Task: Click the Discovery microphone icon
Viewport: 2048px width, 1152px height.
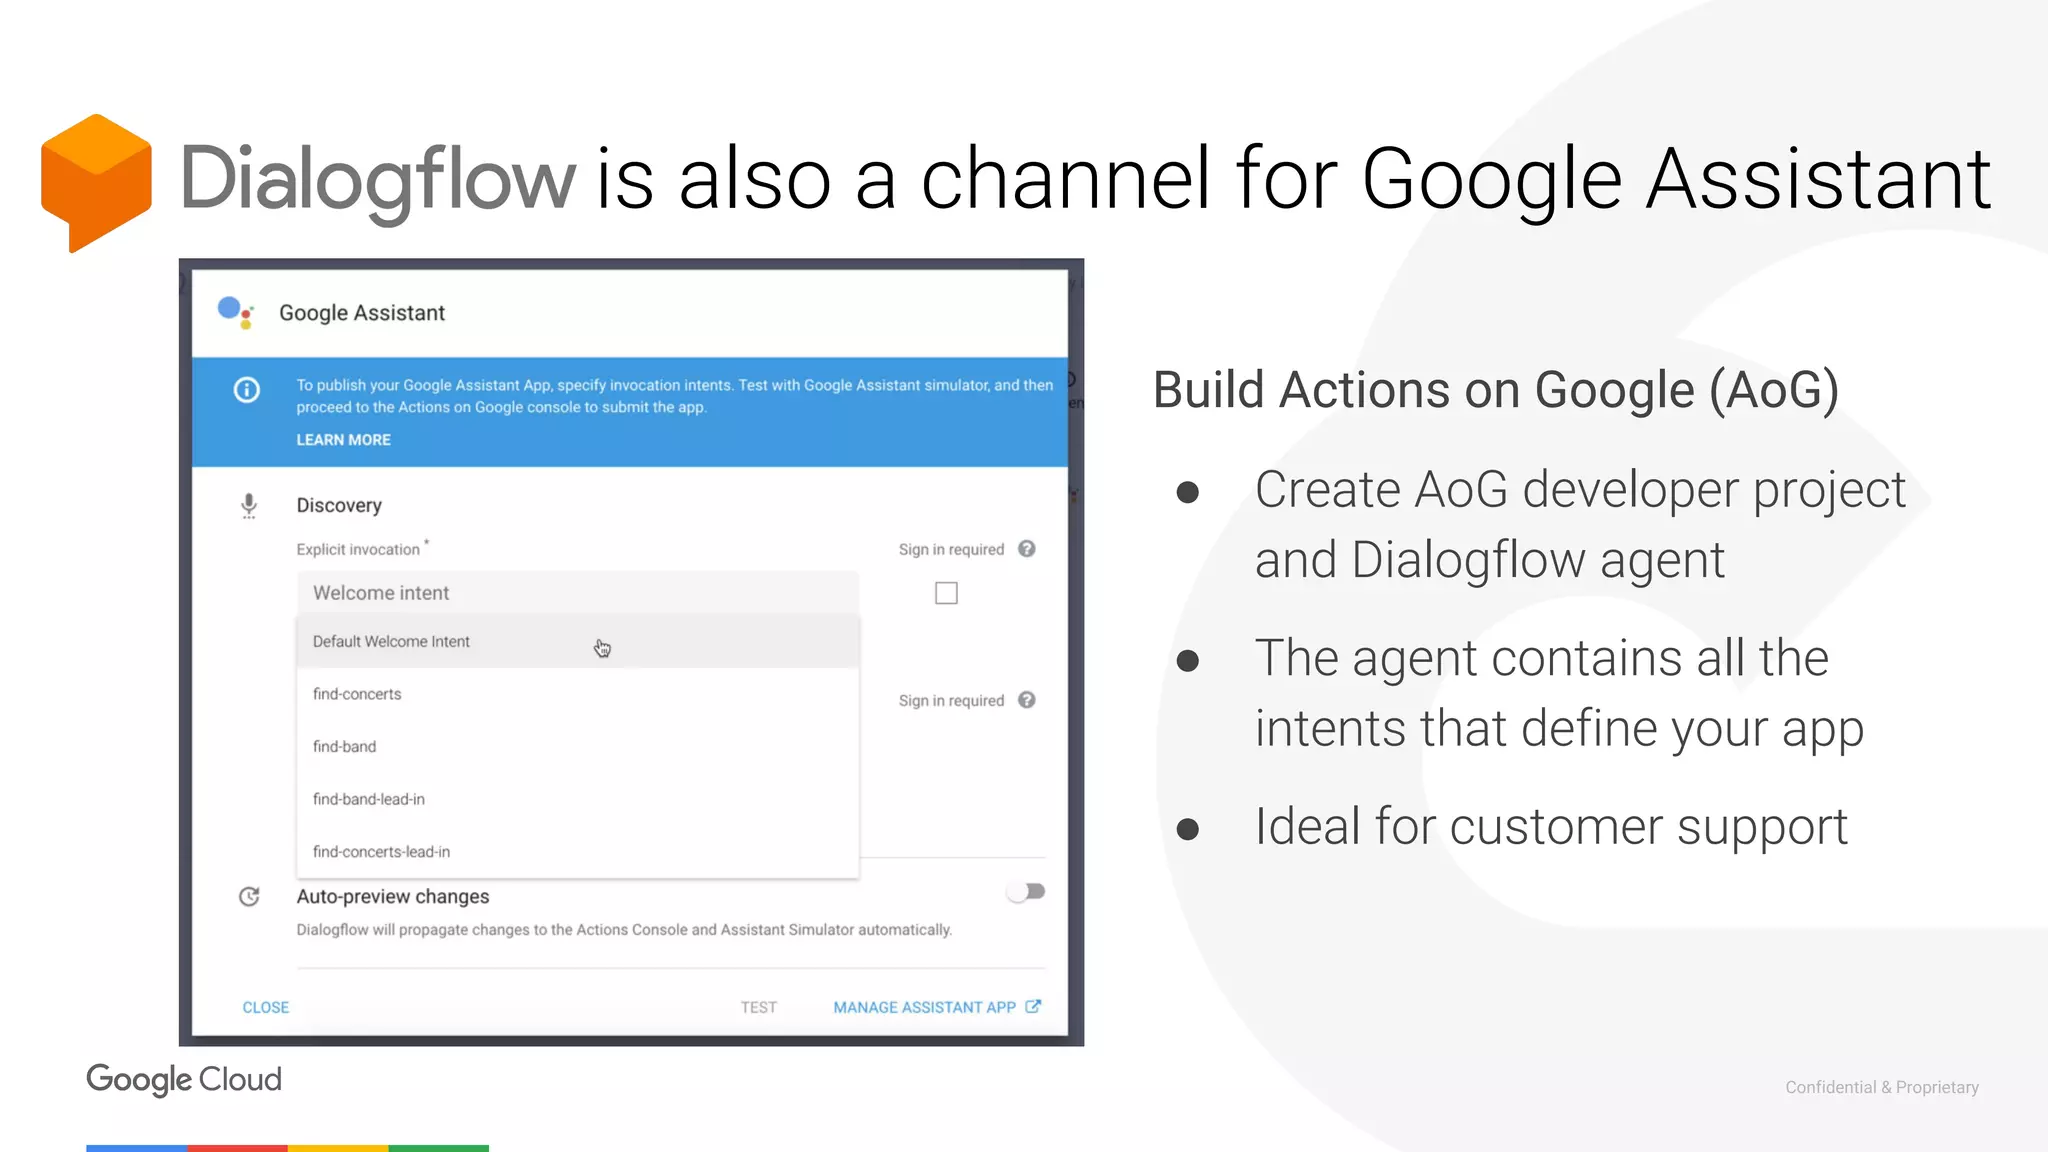Action: [249, 506]
